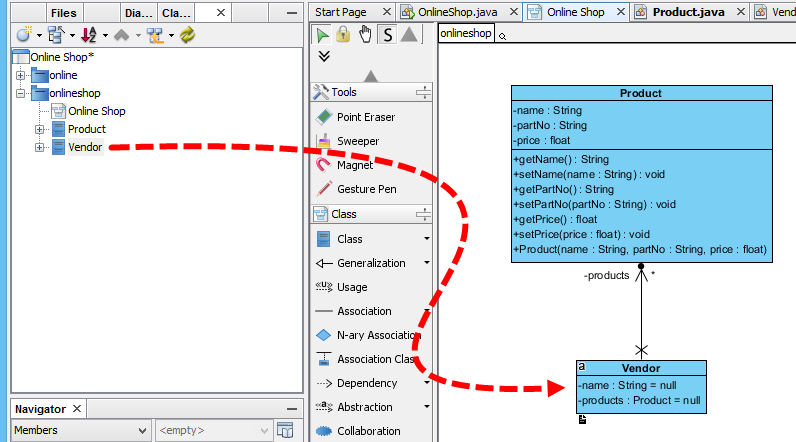
Task: Select the Collaboration shape tool
Action: (x=371, y=431)
